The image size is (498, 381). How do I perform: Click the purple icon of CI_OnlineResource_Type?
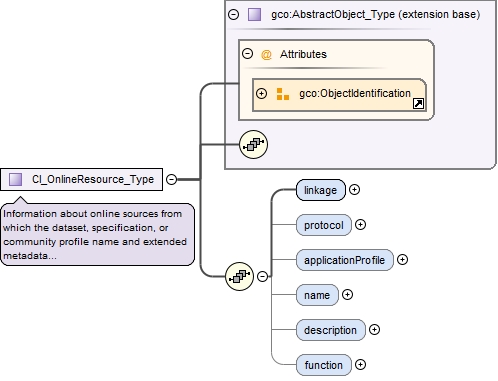coord(15,179)
